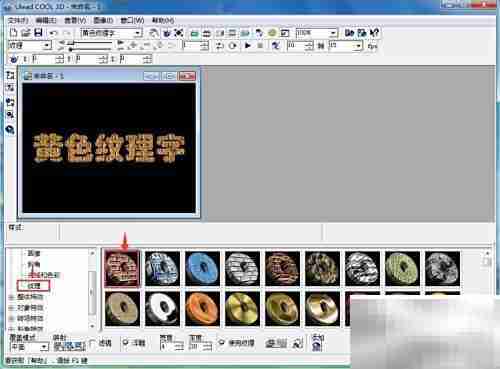Select the brick texture thumbnail

point(122,269)
